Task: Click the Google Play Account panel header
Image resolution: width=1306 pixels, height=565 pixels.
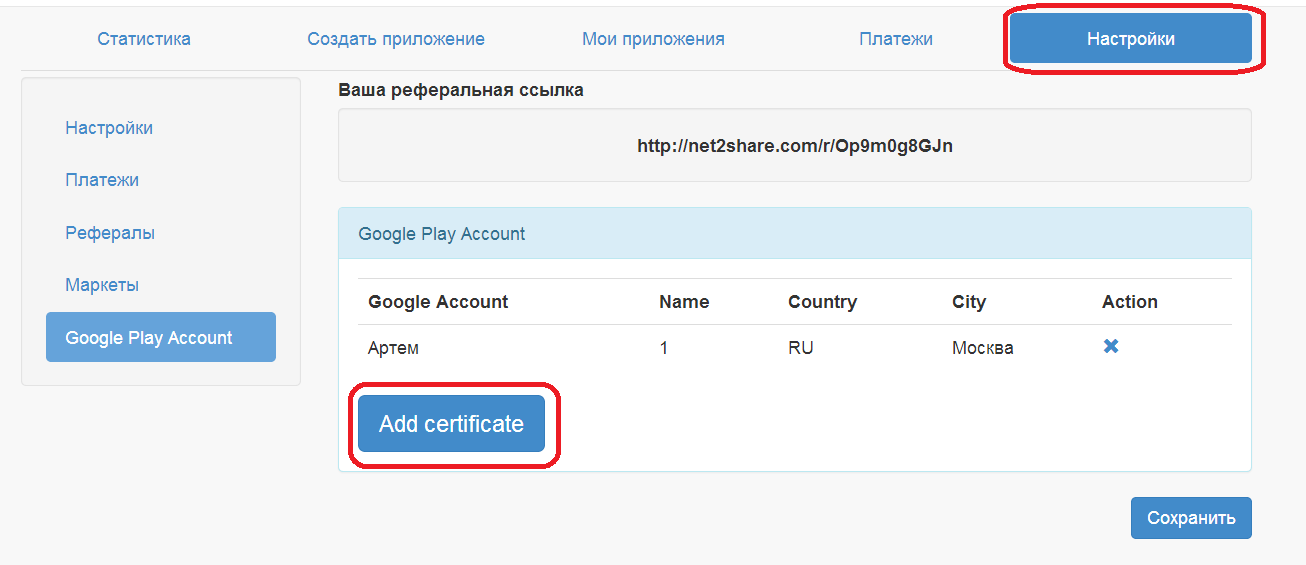Action: coord(795,234)
